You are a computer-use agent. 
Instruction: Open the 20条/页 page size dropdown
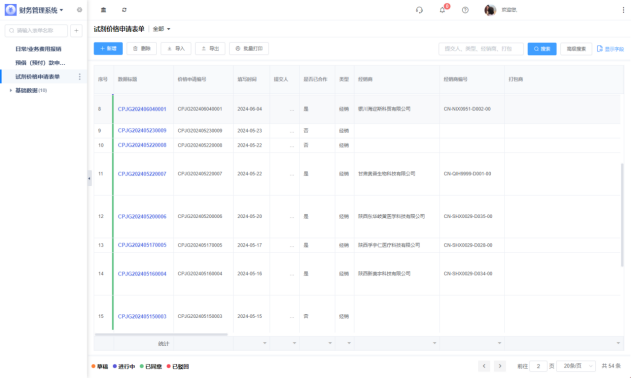pyautogui.click(x=577, y=366)
